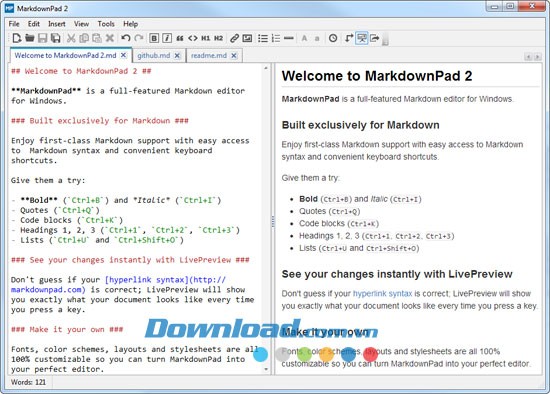Screen dimensions: 550x394
Task: Click 'See your changes instantly with LivePreview' preview heading
Action: [397, 274]
